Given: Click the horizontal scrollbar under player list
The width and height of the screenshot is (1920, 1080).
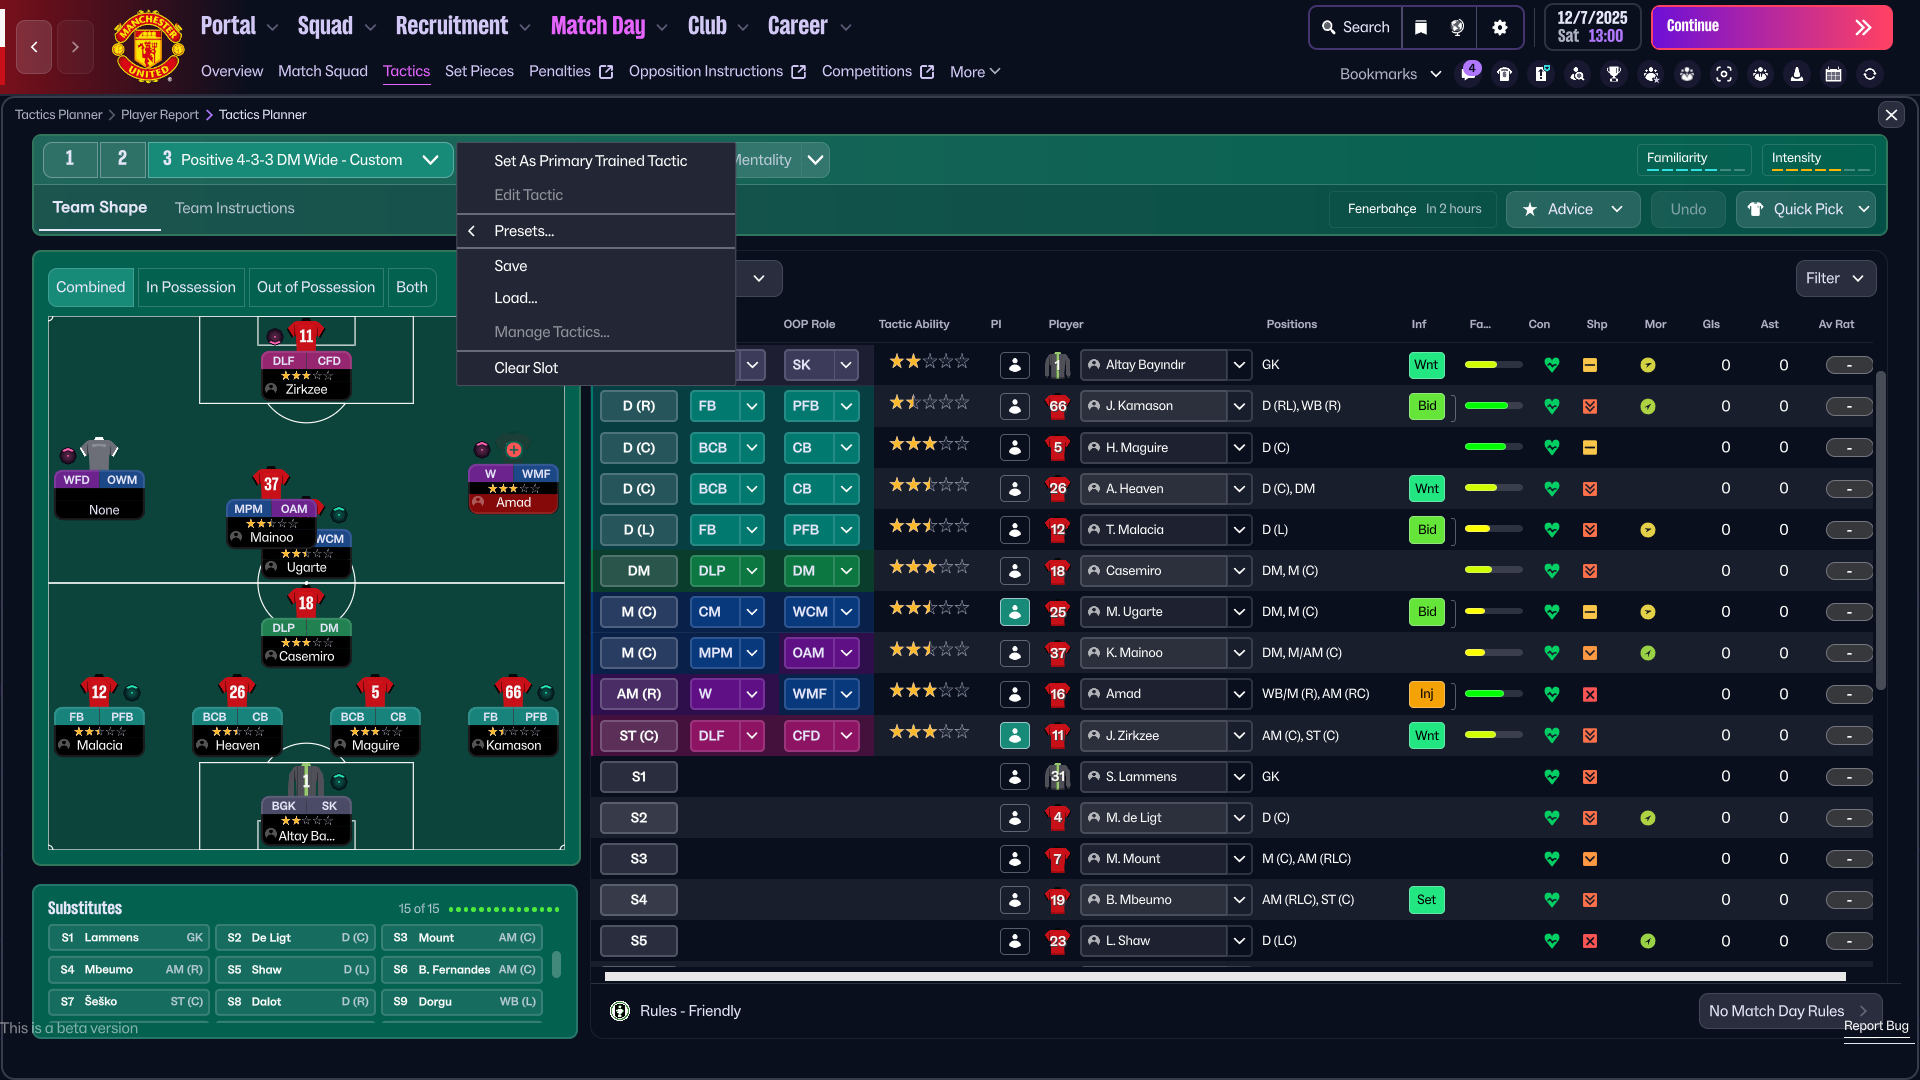Looking at the screenshot, I should (x=1225, y=976).
